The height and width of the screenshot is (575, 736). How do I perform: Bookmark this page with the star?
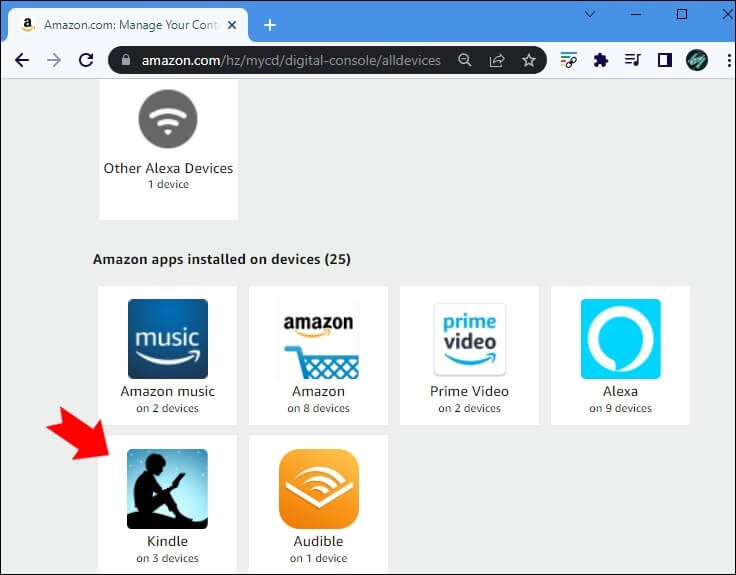(x=529, y=60)
